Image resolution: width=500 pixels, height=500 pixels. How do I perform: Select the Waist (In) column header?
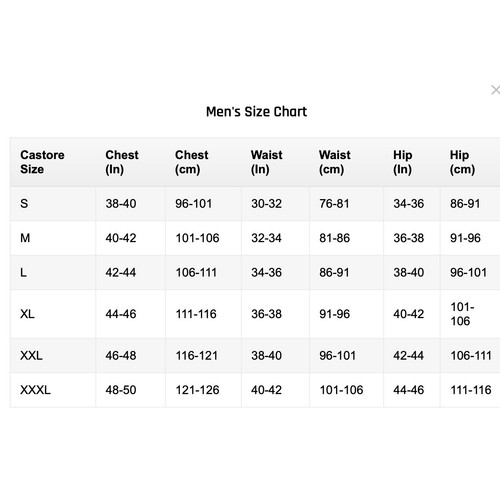266,162
